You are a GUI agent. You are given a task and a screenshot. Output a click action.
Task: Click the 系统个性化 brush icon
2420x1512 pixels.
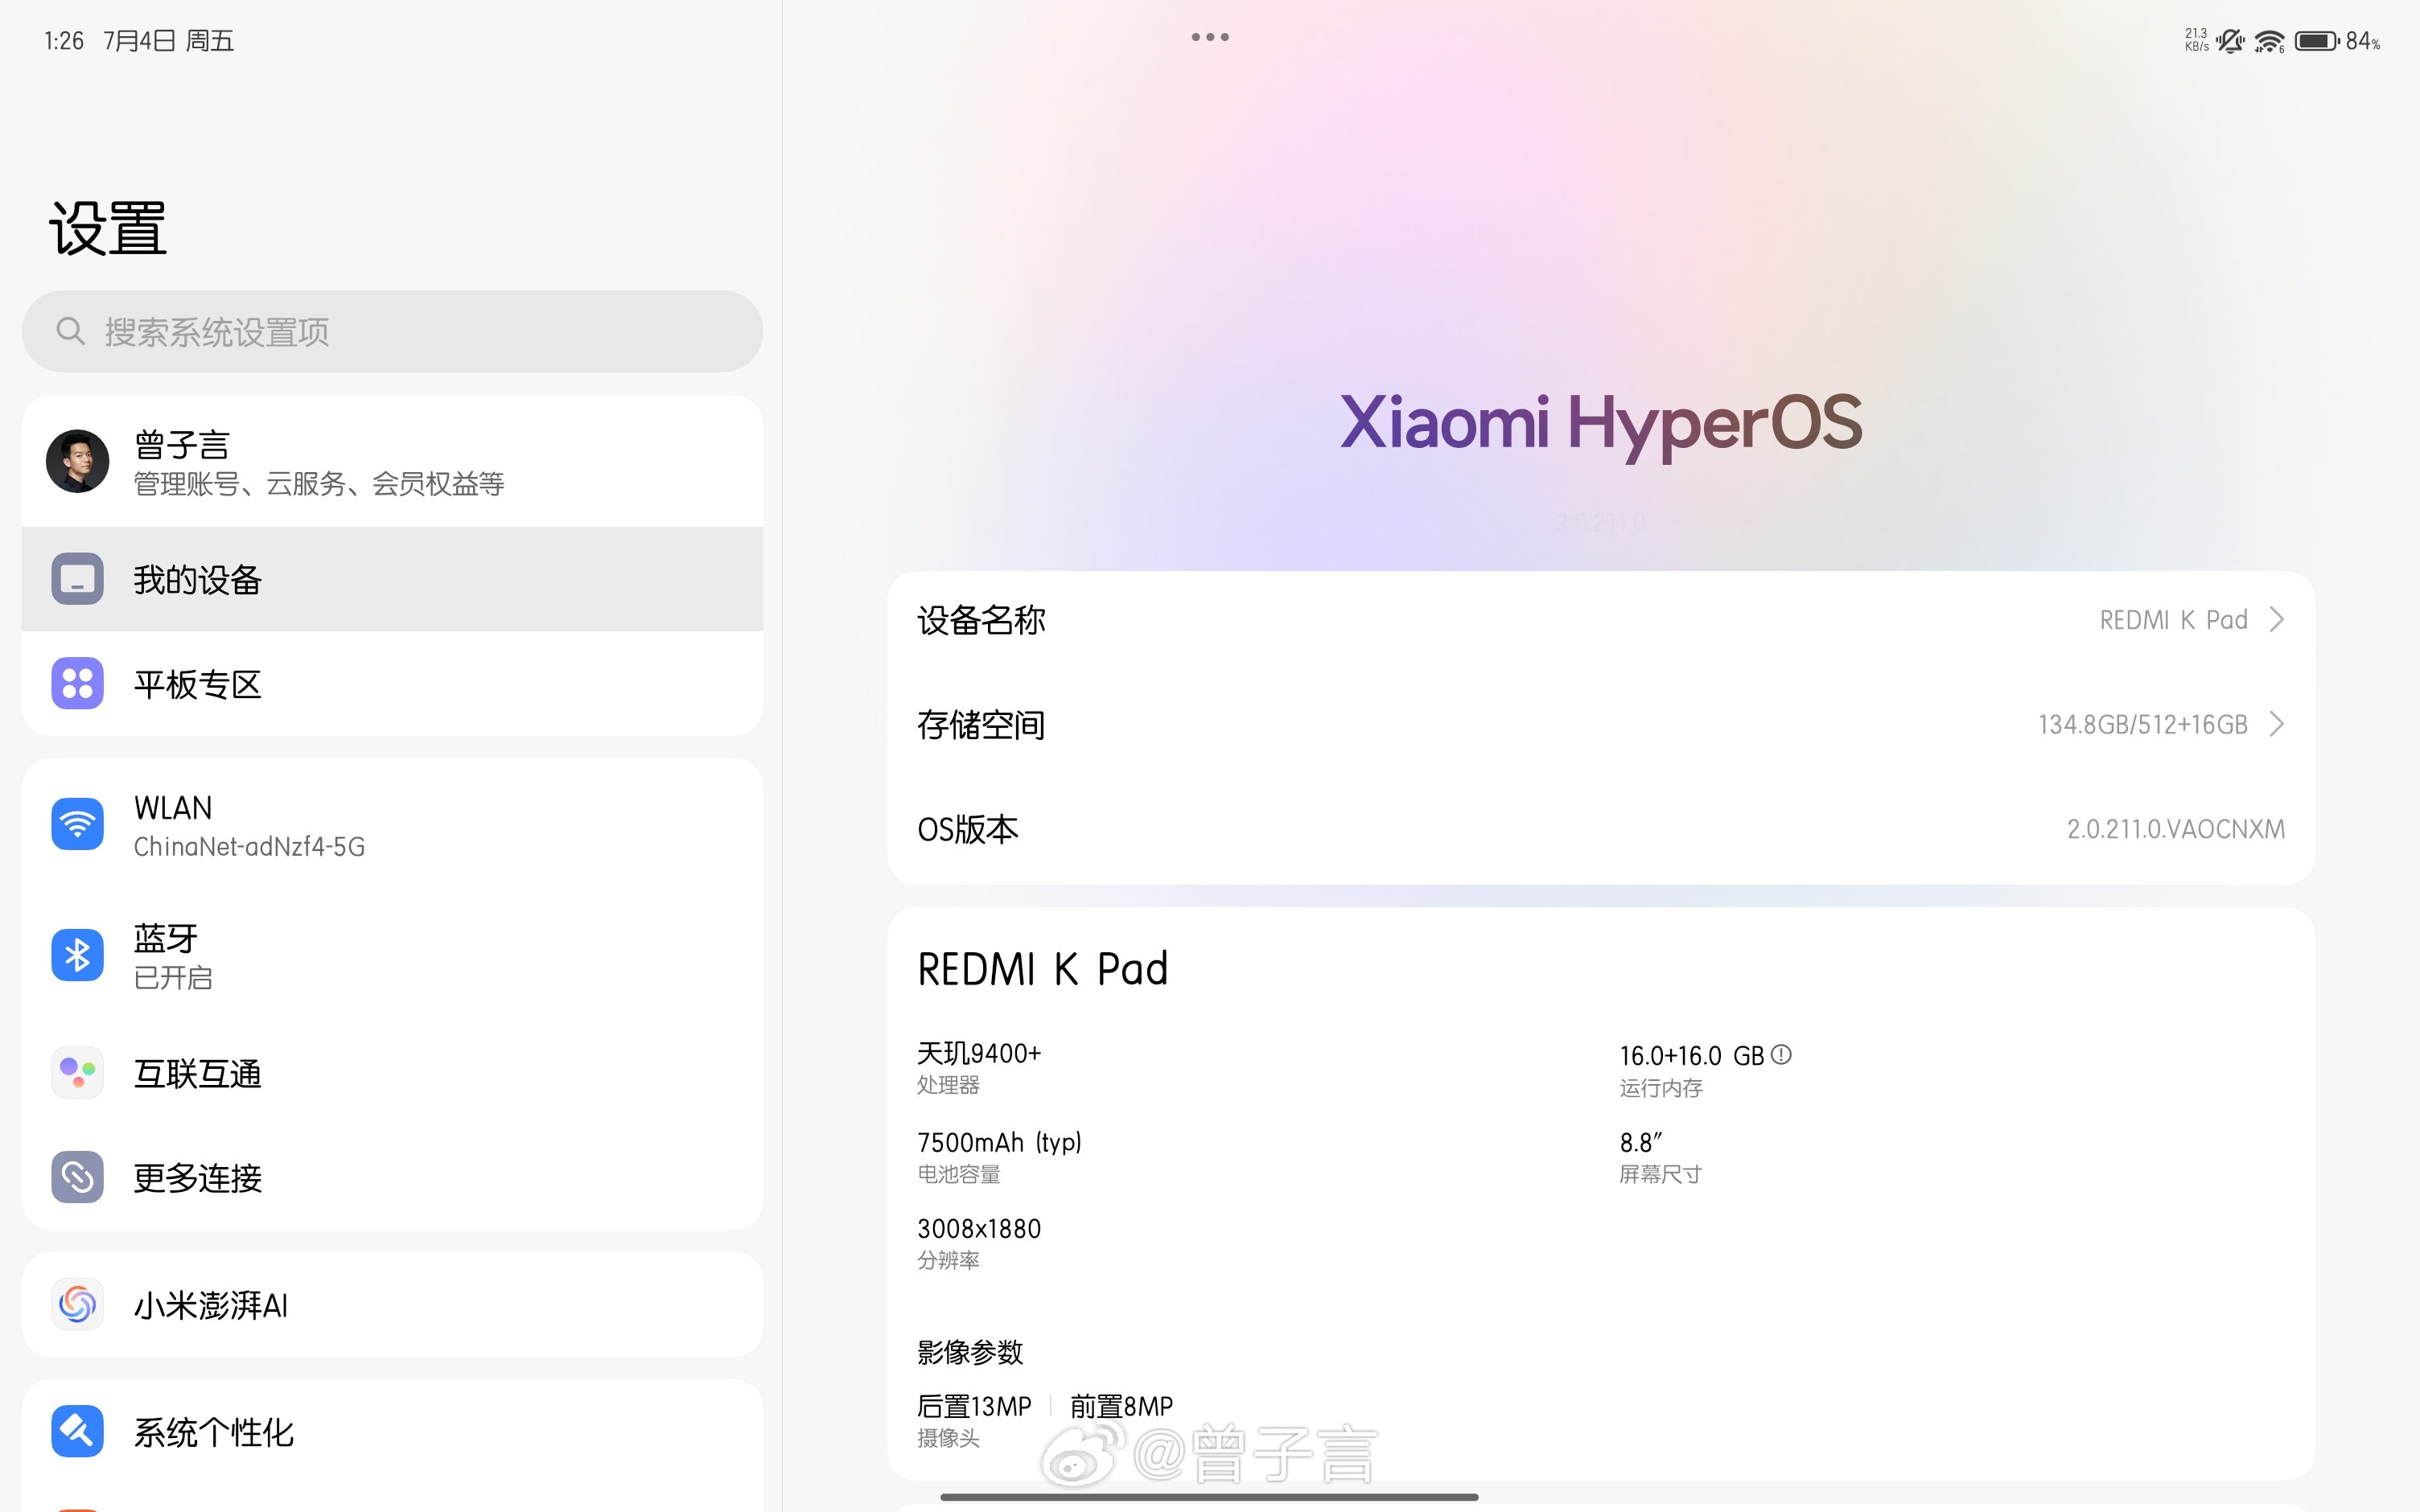77,1431
